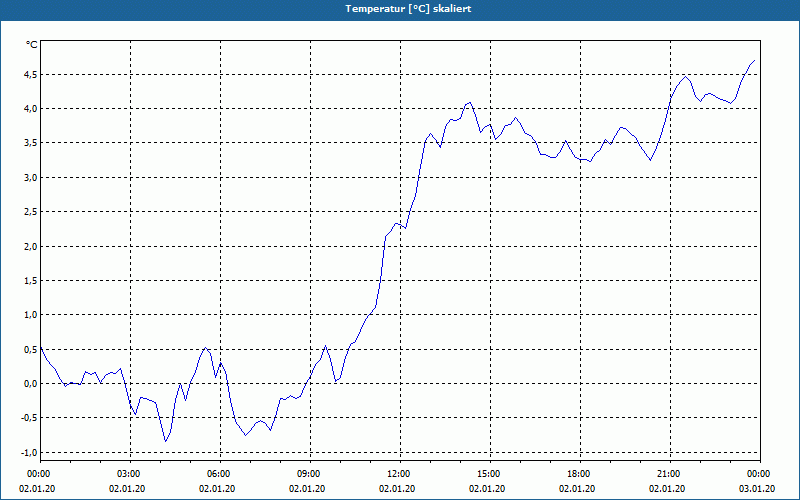Click the 09:00 time label

310,474
